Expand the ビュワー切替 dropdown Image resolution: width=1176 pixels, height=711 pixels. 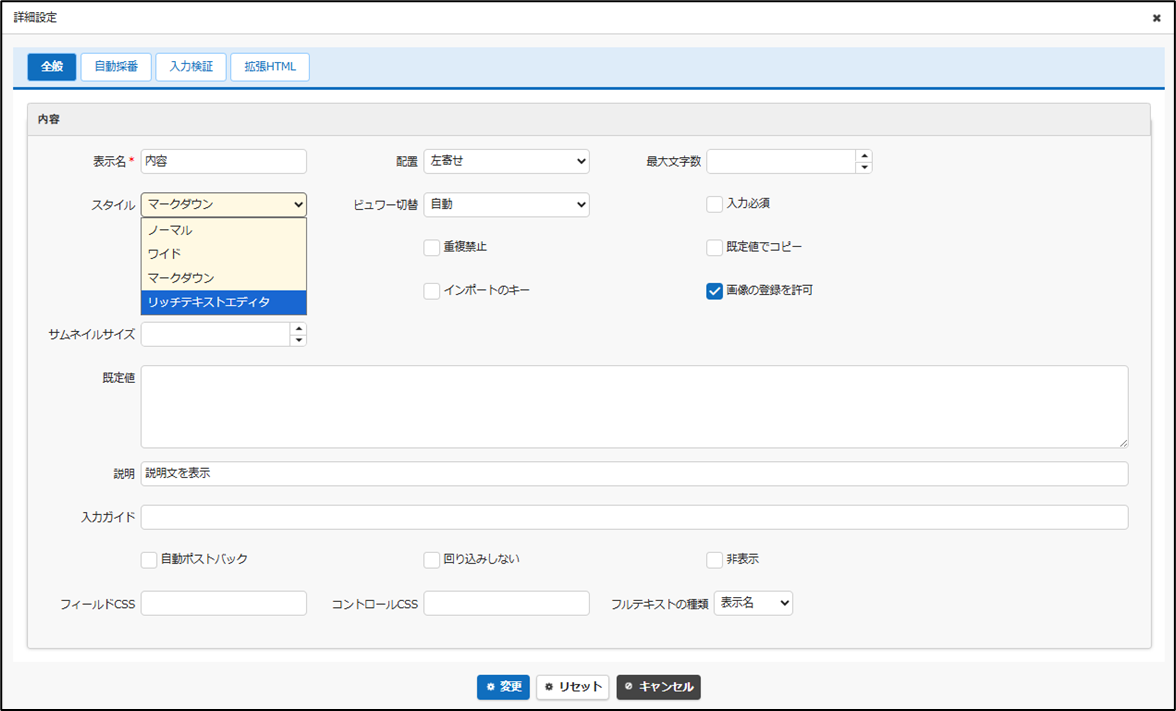tap(506, 204)
